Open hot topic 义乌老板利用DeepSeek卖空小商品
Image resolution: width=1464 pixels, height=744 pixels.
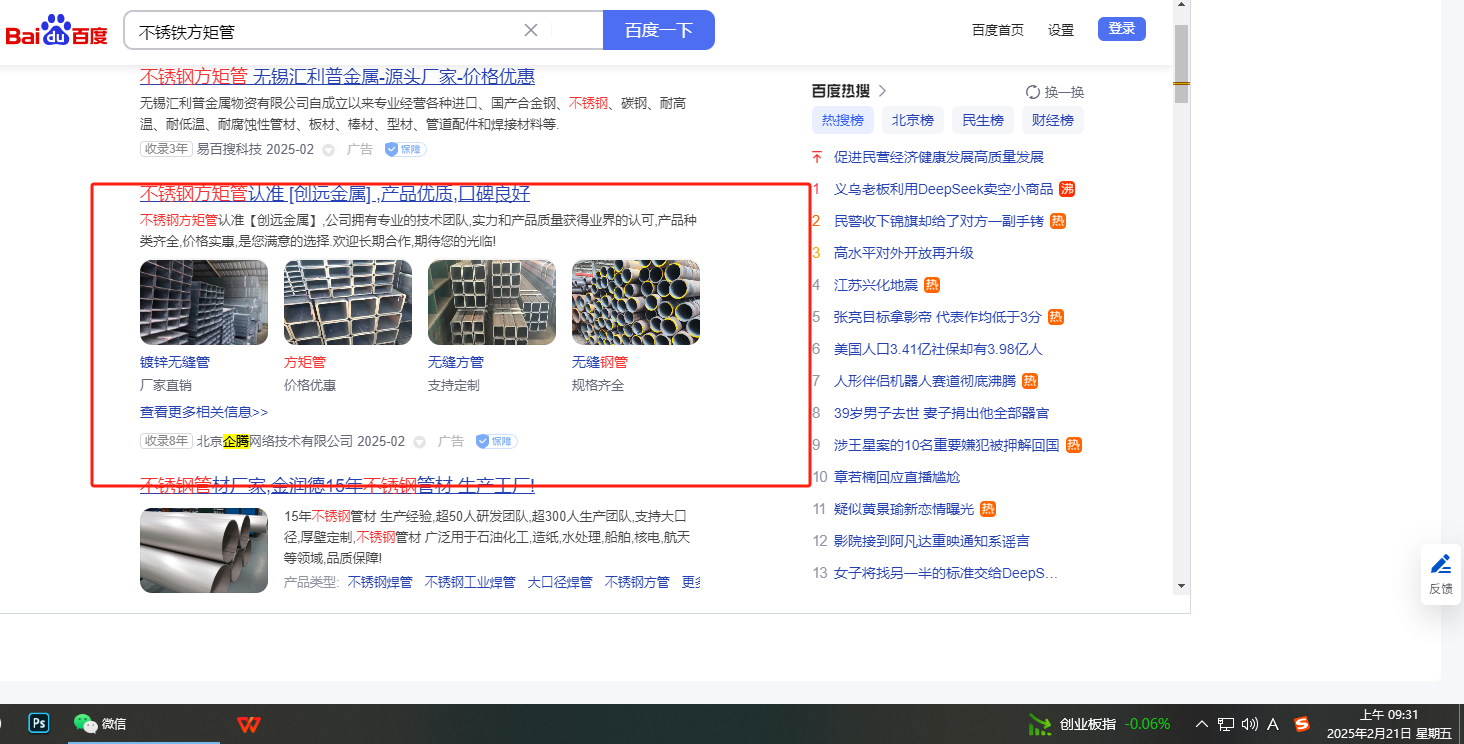944,189
